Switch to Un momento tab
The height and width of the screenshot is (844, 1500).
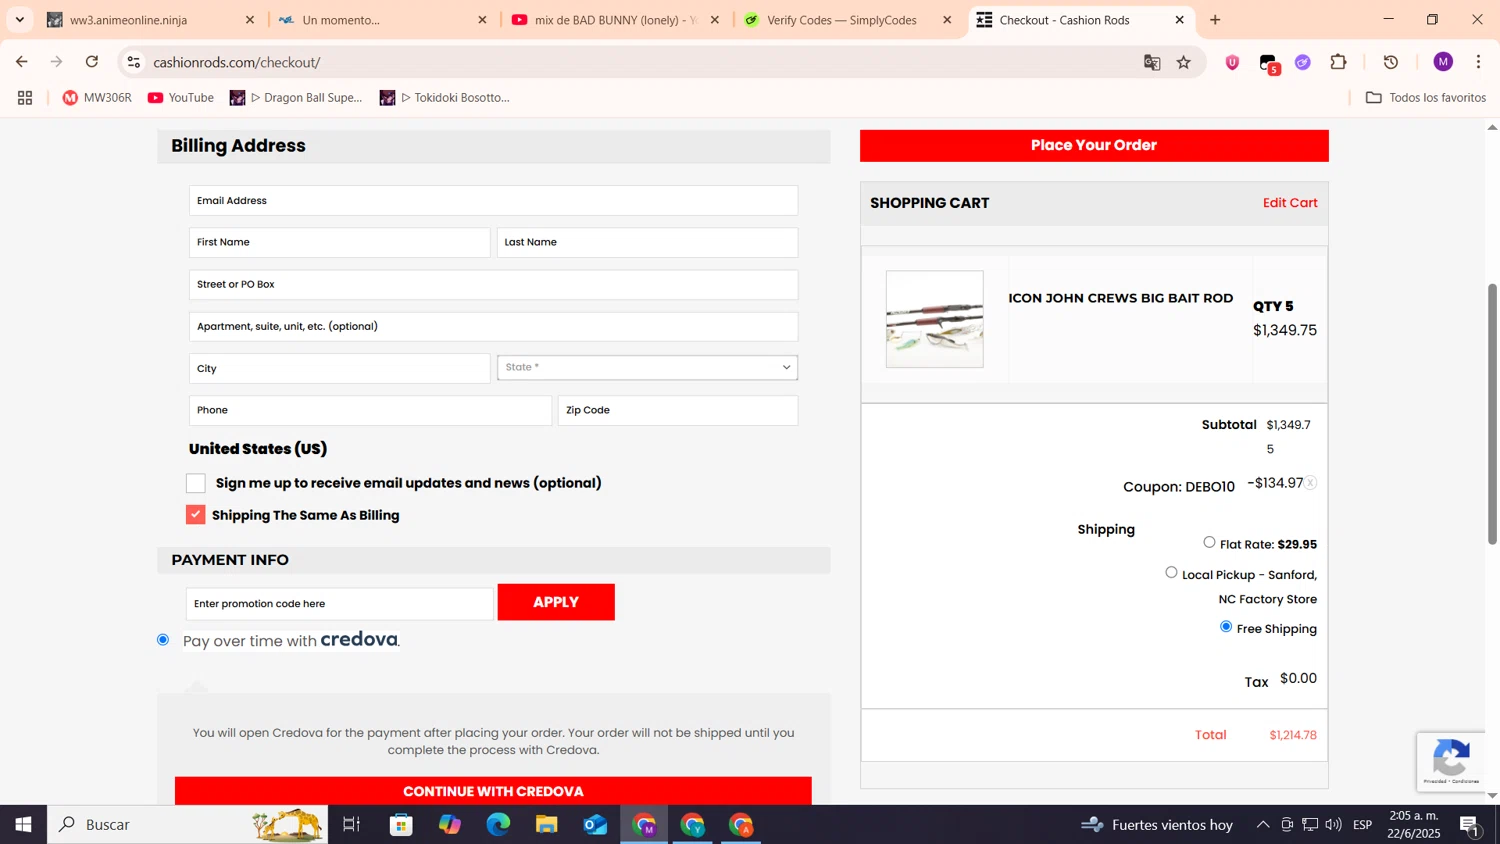click(x=382, y=20)
